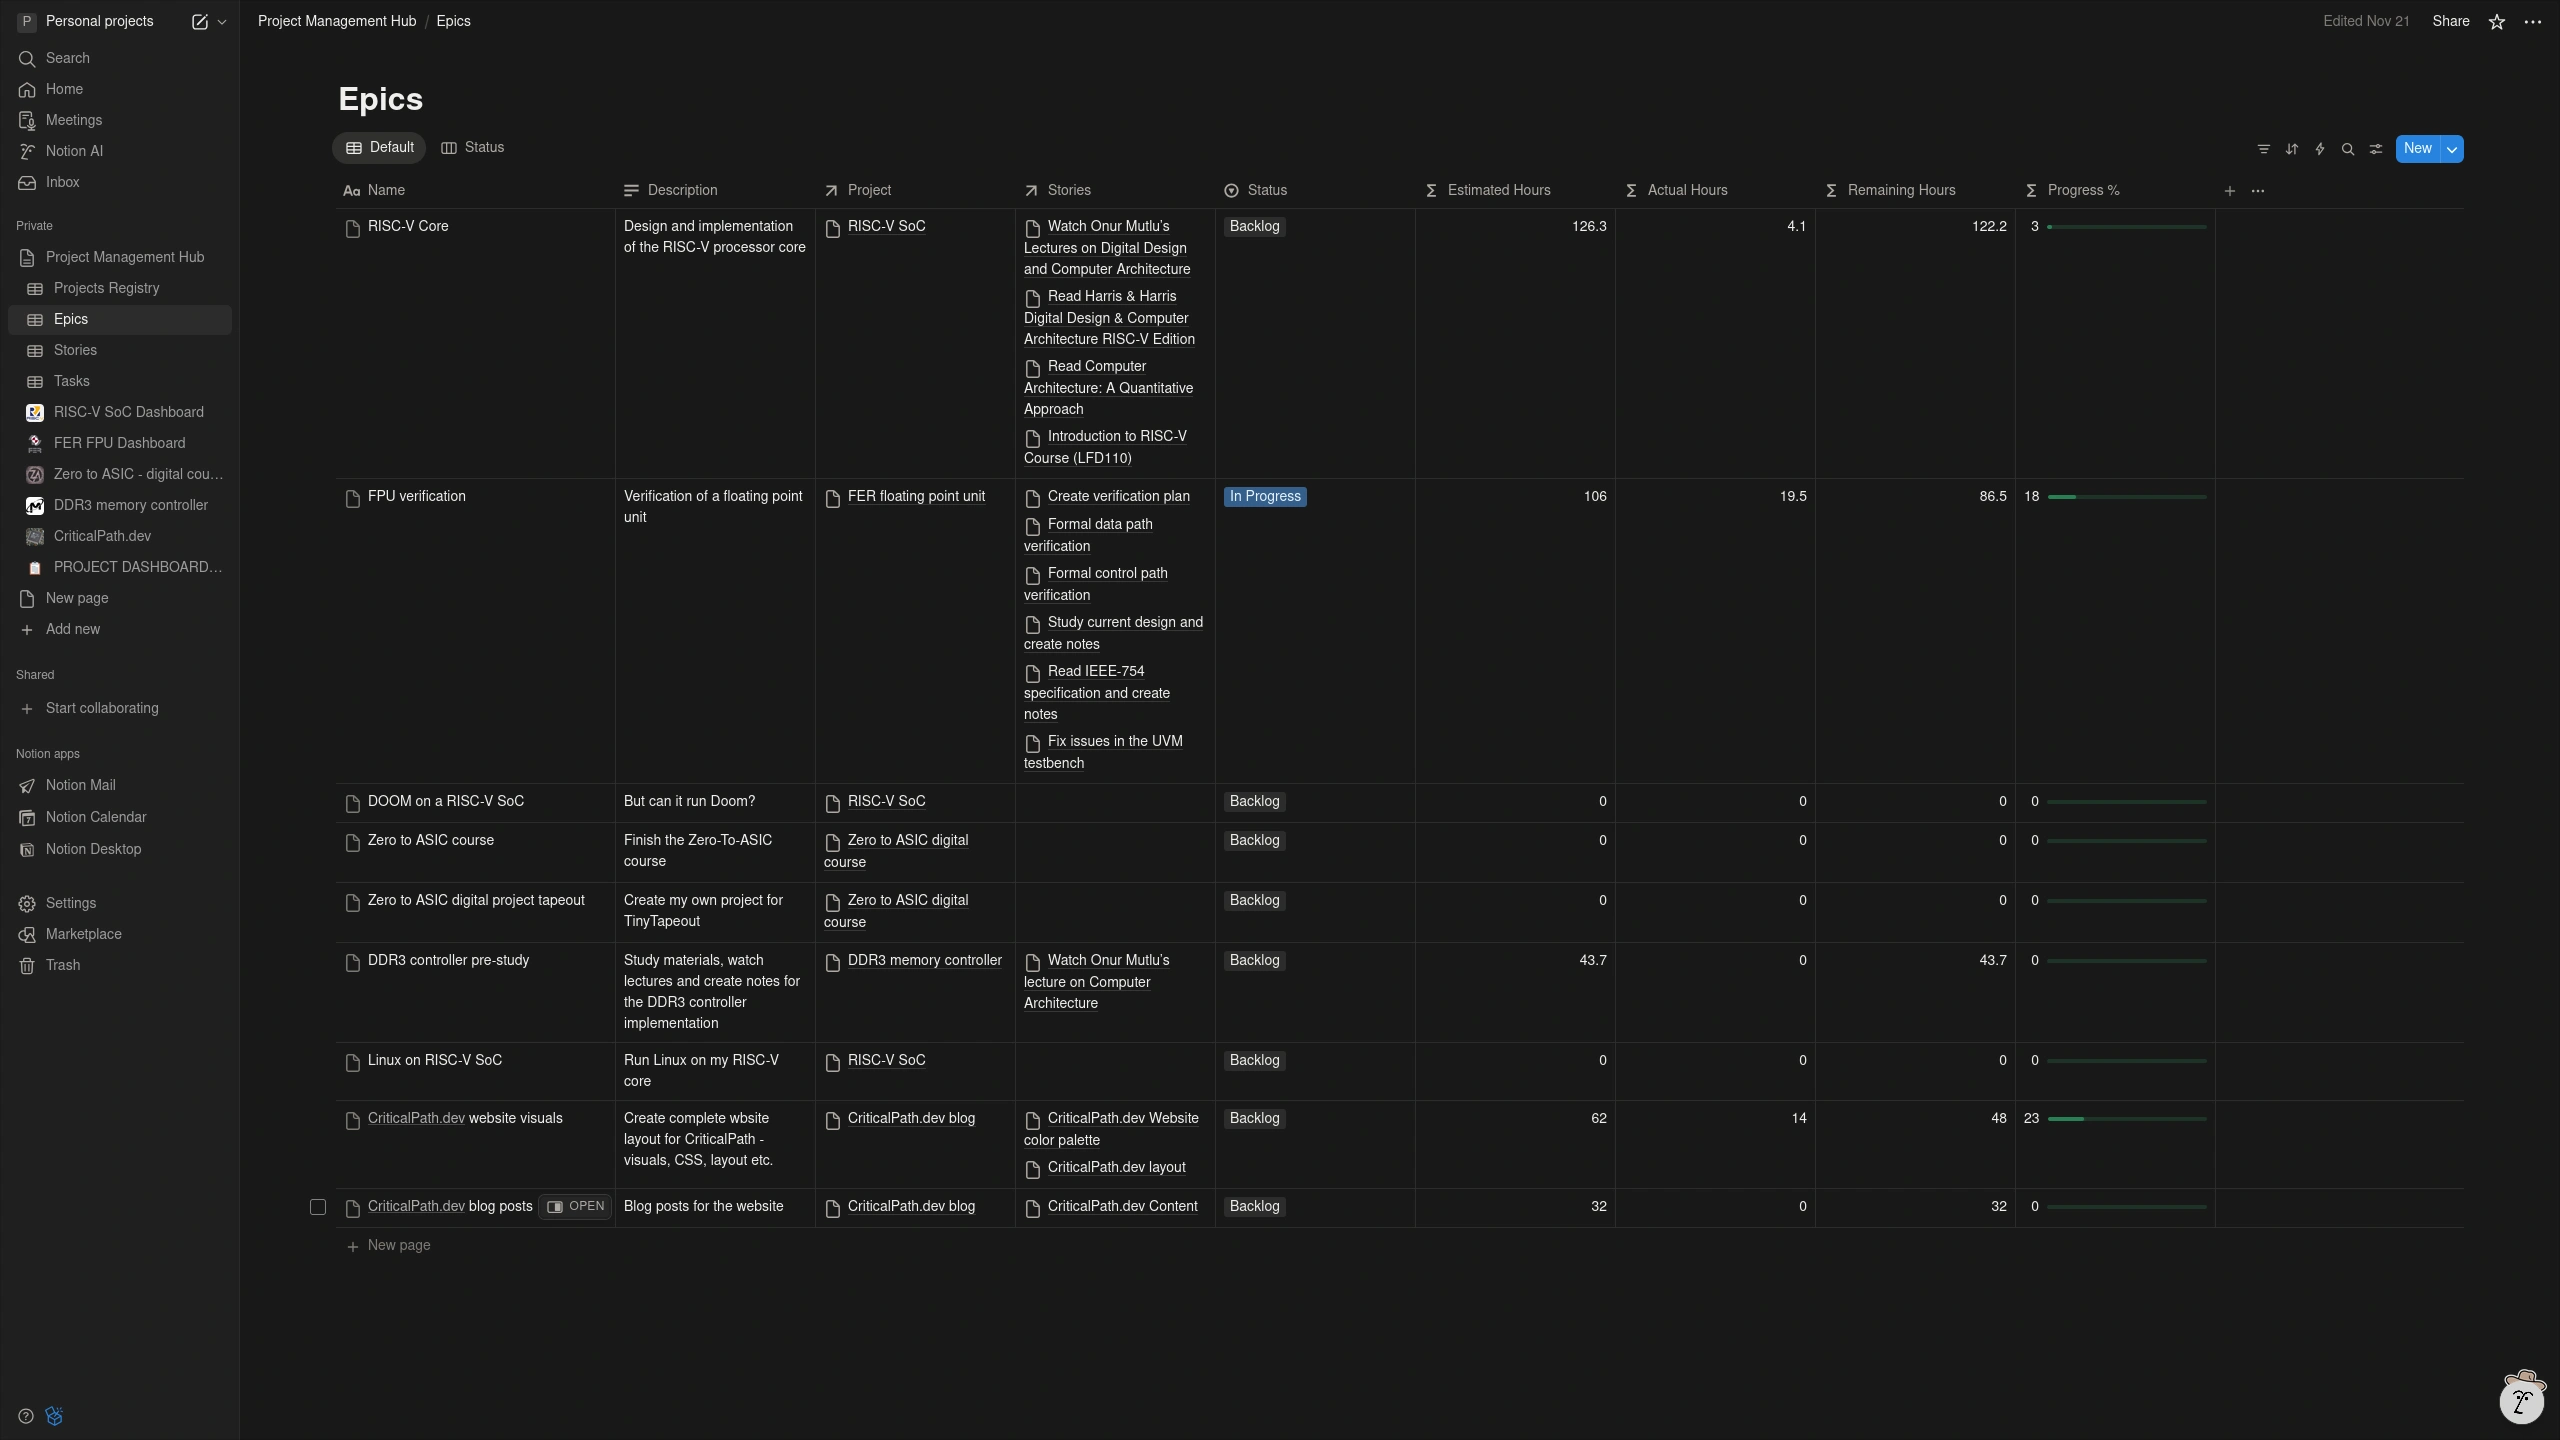Expand the New button dropdown arrow
This screenshot has width=2560, height=1440.
click(x=2451, y=149)
